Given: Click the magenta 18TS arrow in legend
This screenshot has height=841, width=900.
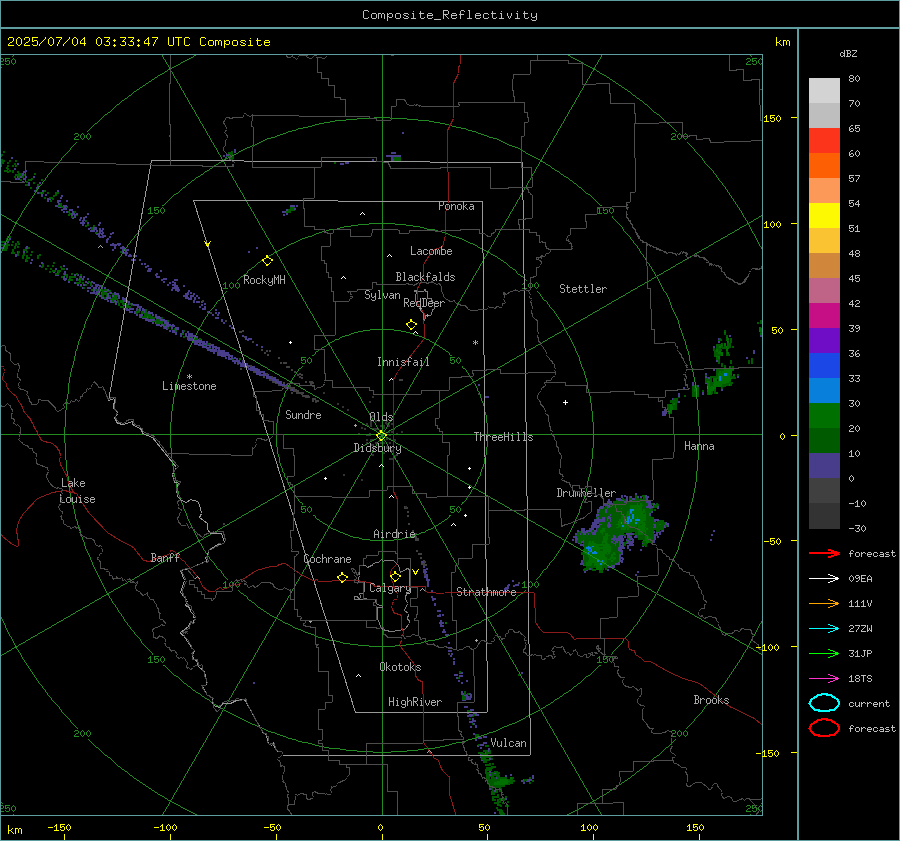Looking at the screenshot, I should [824, 679].
